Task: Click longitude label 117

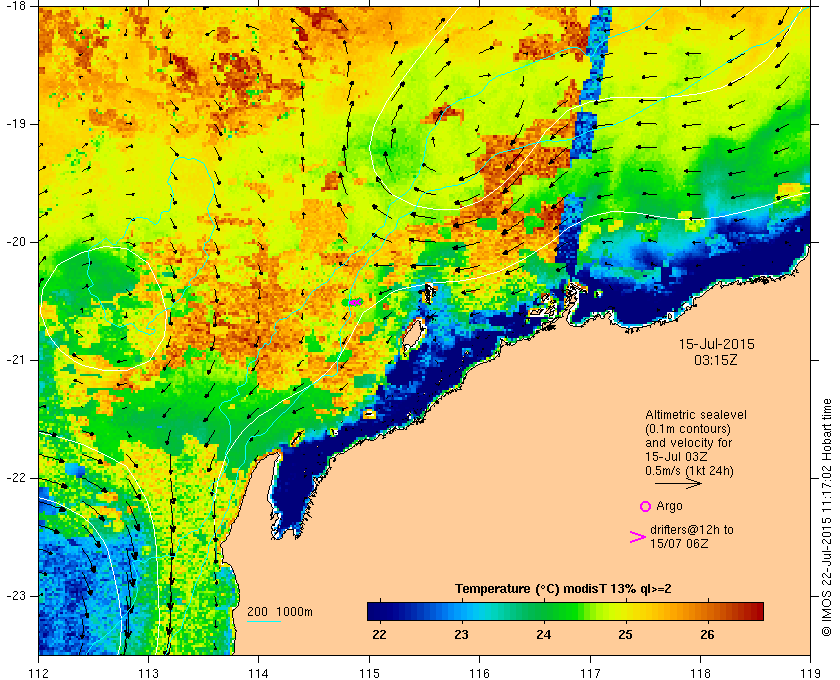Action: click(590, 672)
